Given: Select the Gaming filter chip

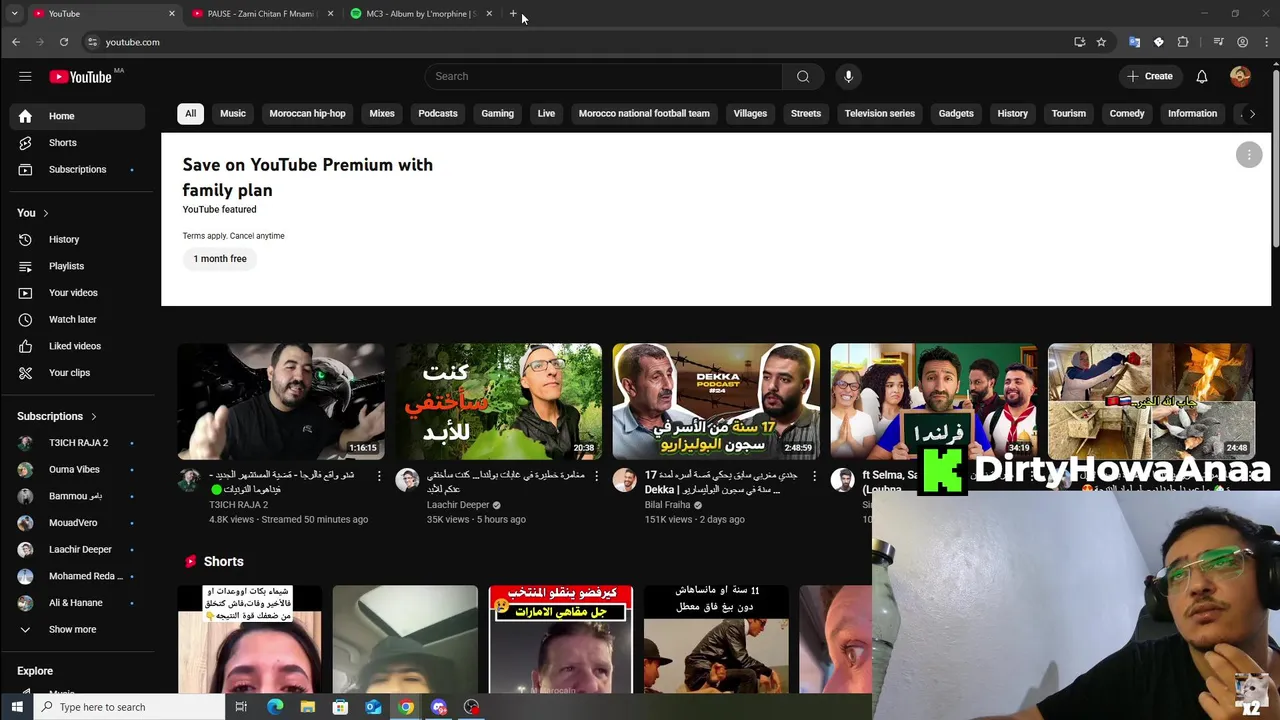Looking at the screenshot, I should (497, 114).
